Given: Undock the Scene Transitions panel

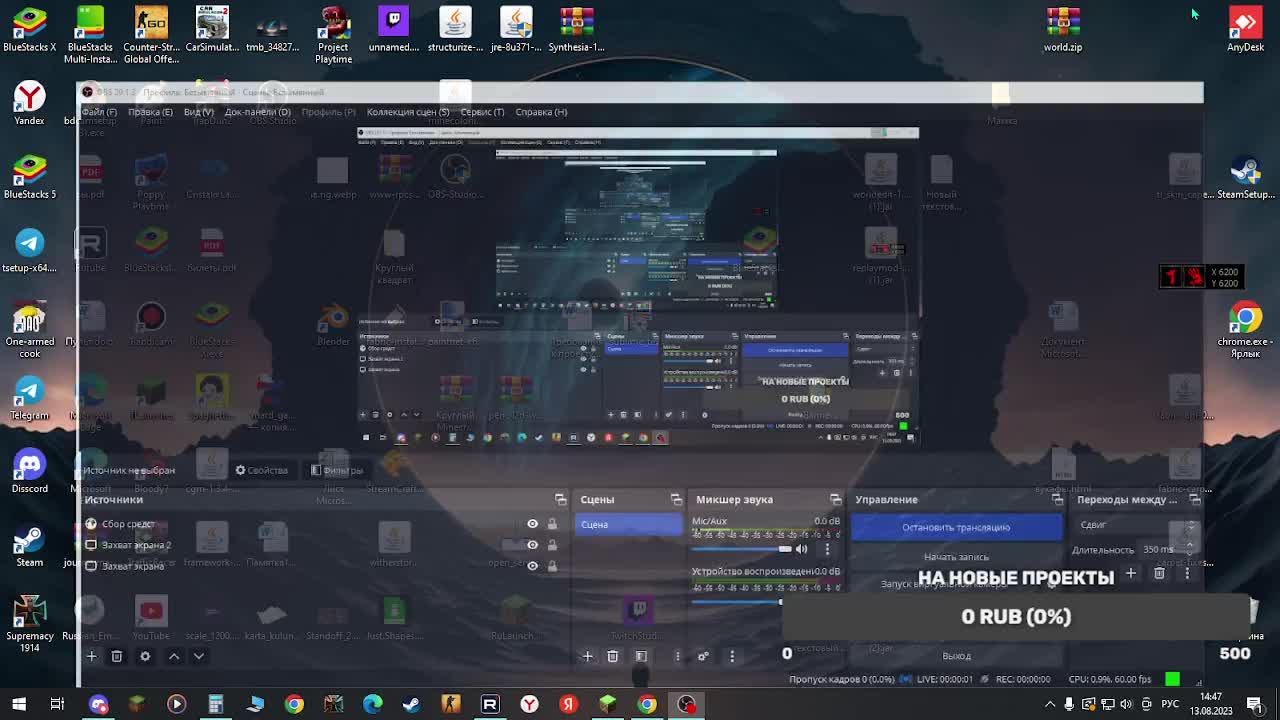Looking at the screenshot, I should [1195, 499].
